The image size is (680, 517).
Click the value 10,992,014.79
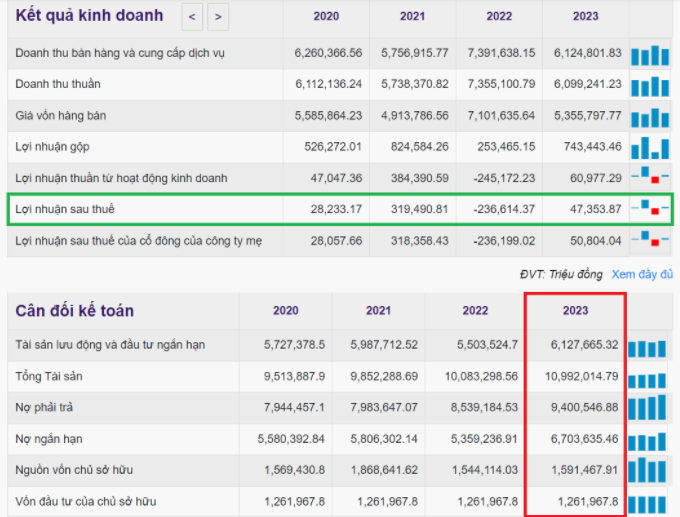point(582,376)
